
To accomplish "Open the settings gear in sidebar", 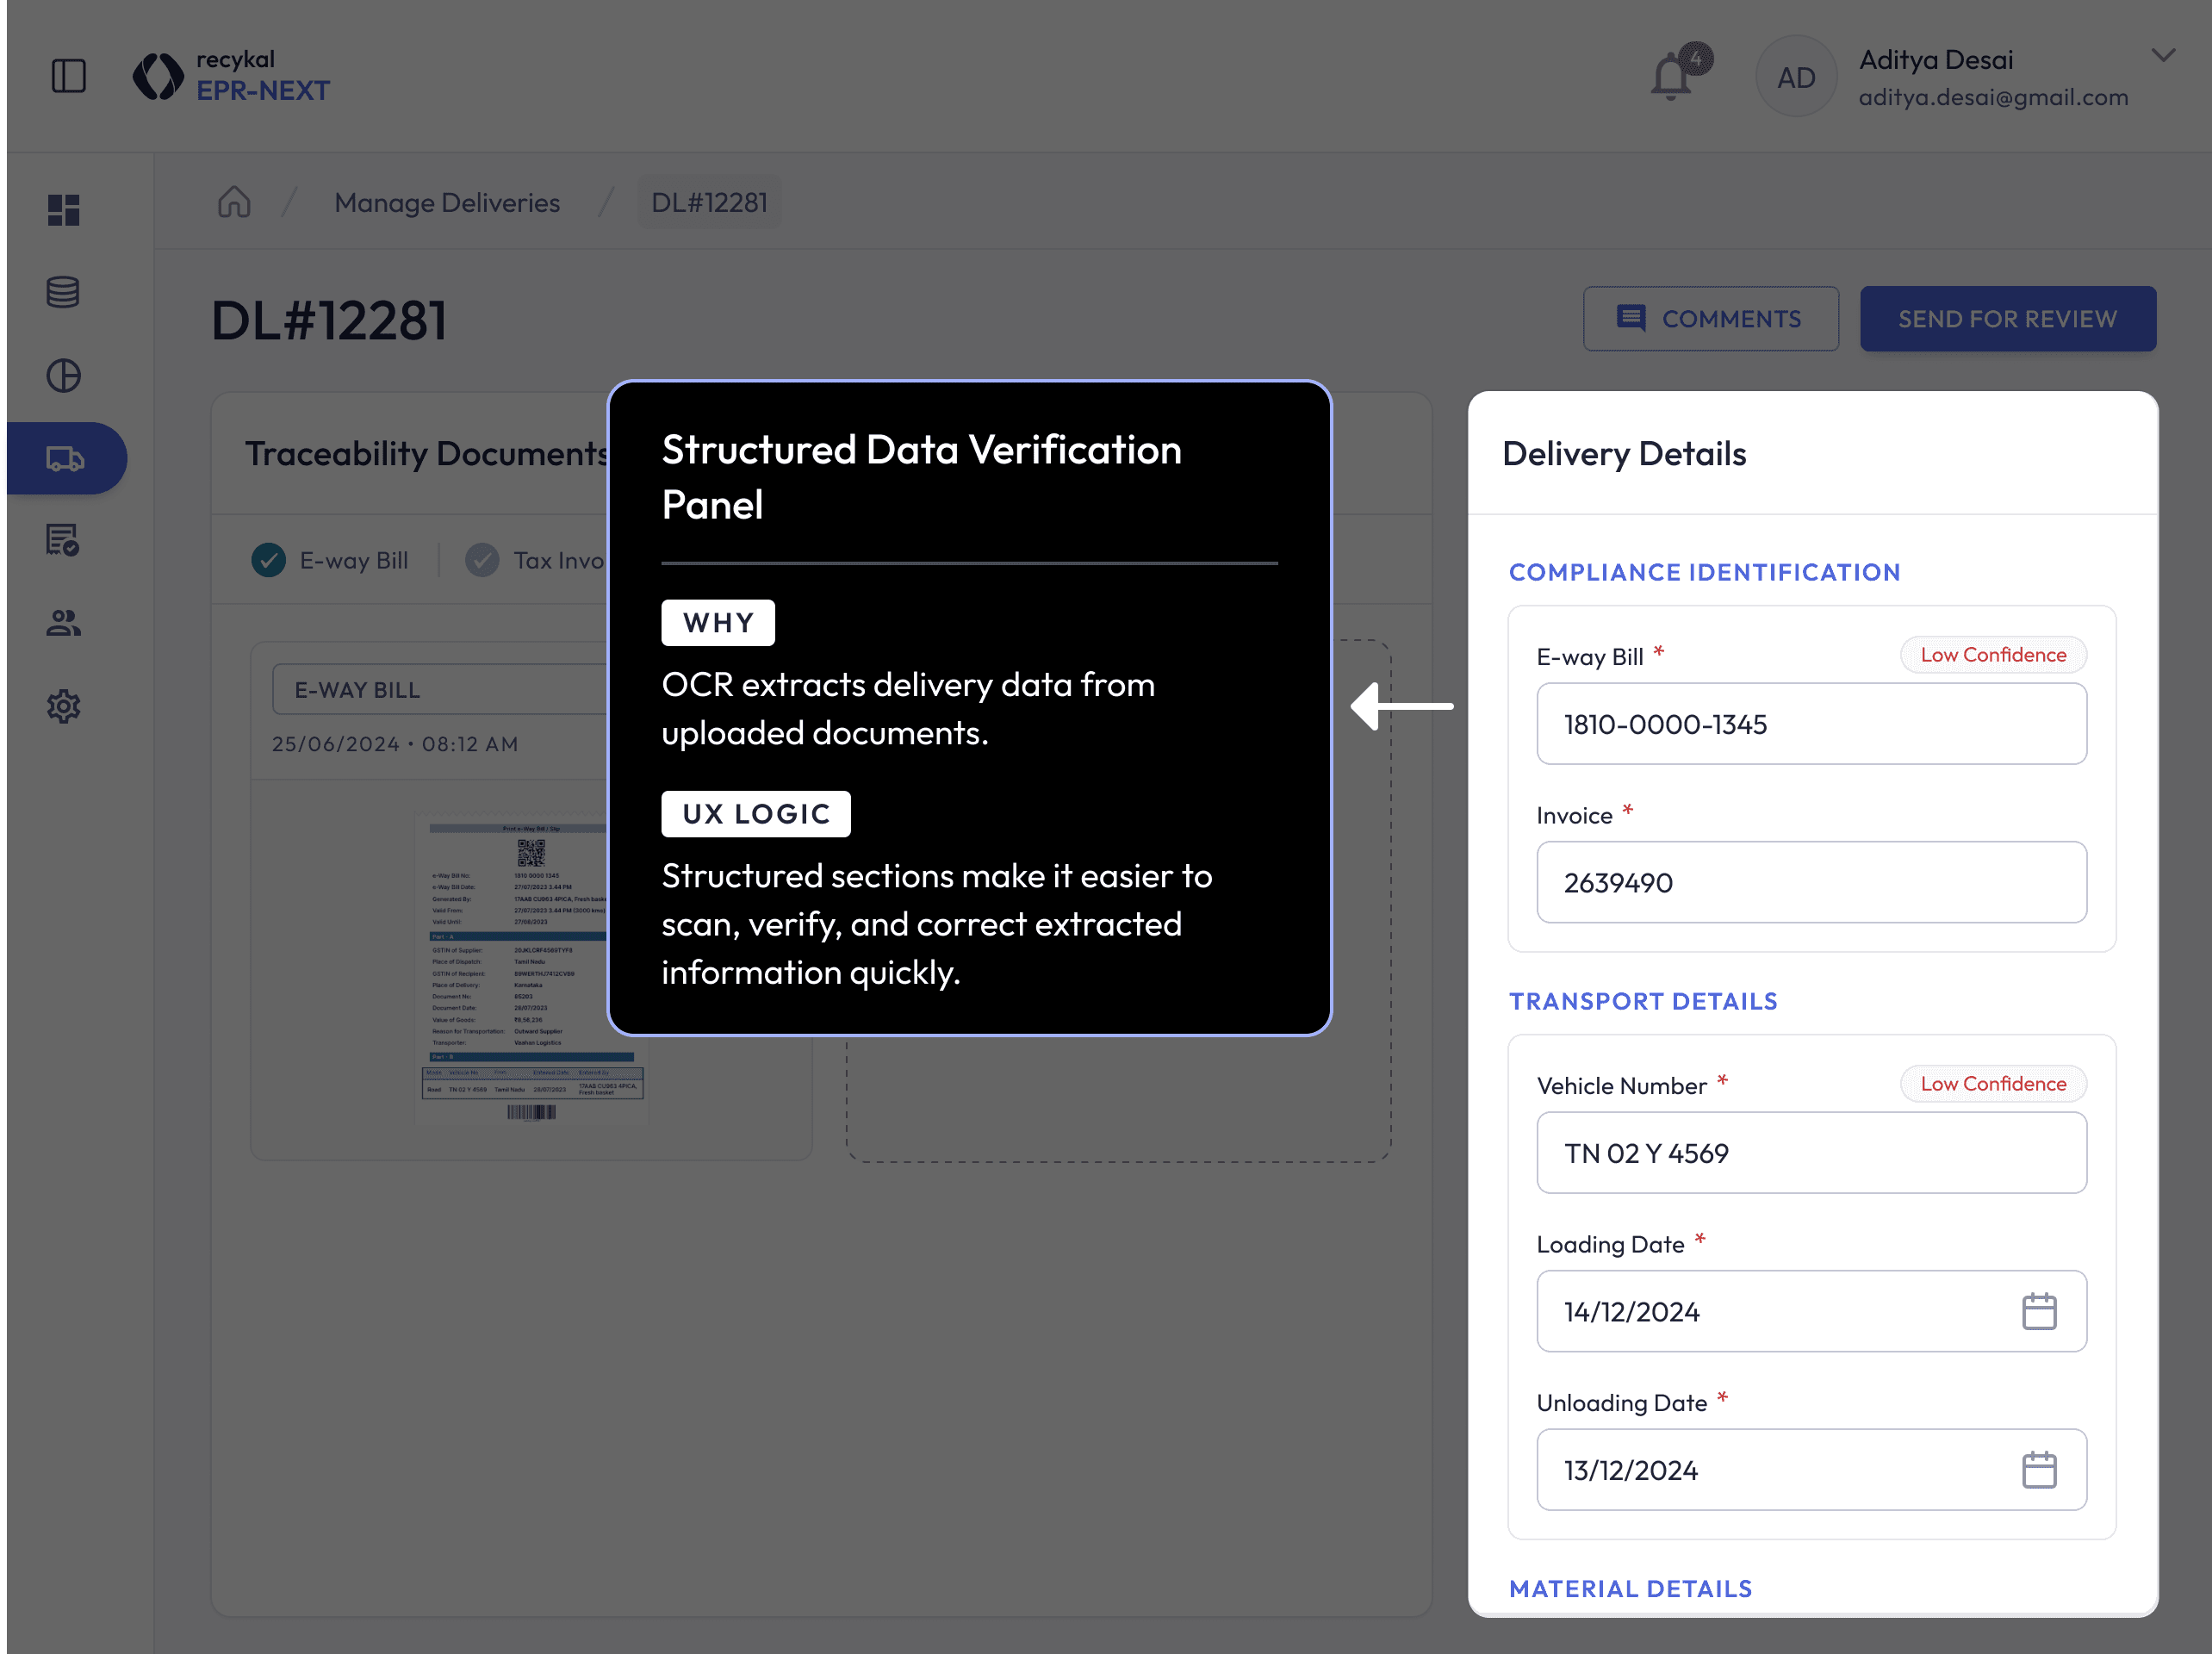I will point(63,707).
